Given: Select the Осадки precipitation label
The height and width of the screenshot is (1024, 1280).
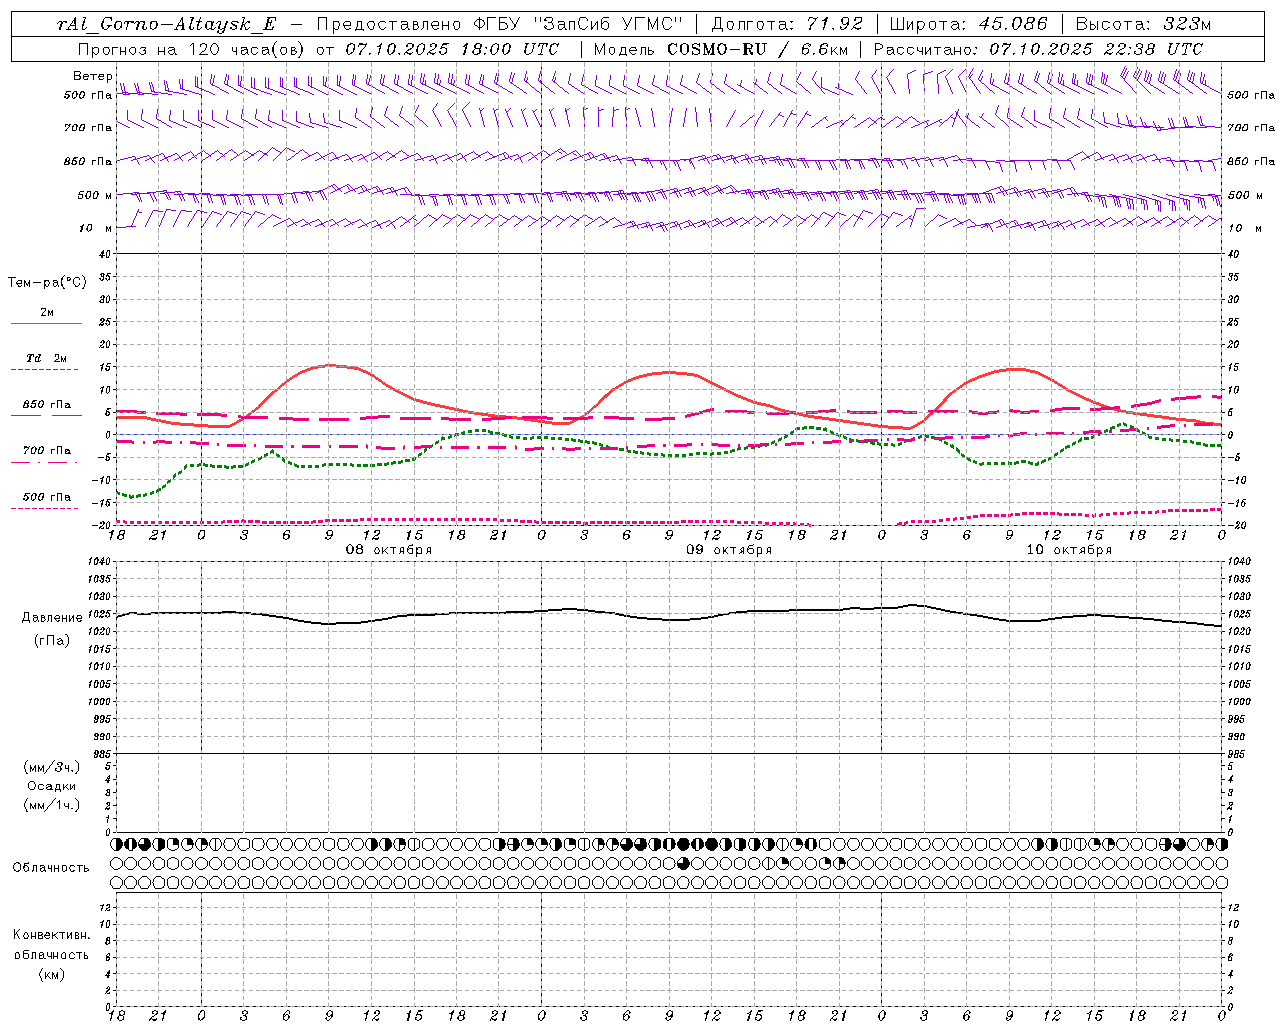Looking at the screenshot, I should [52, 786].
